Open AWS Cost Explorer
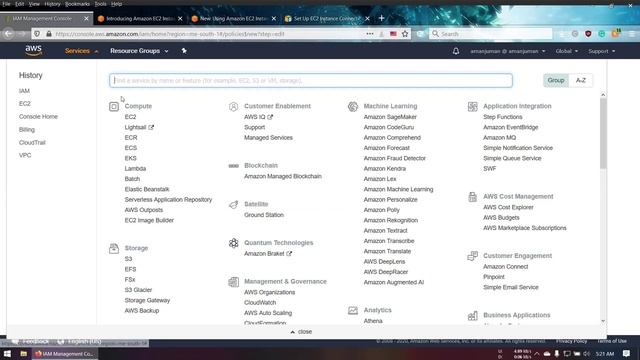 click(x=508, y=207)
